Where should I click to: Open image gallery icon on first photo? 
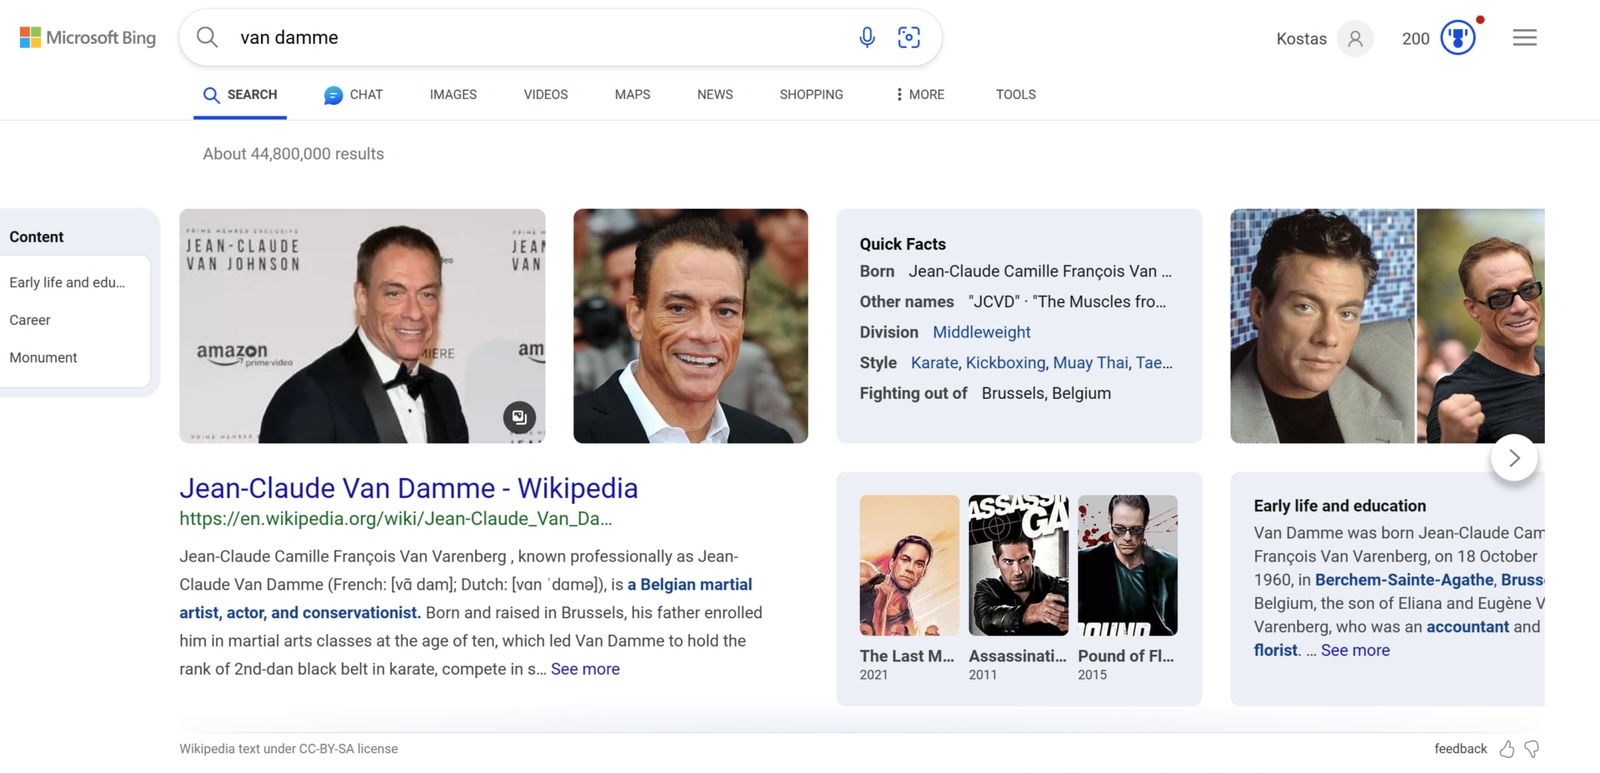click(x=519, y=417)
